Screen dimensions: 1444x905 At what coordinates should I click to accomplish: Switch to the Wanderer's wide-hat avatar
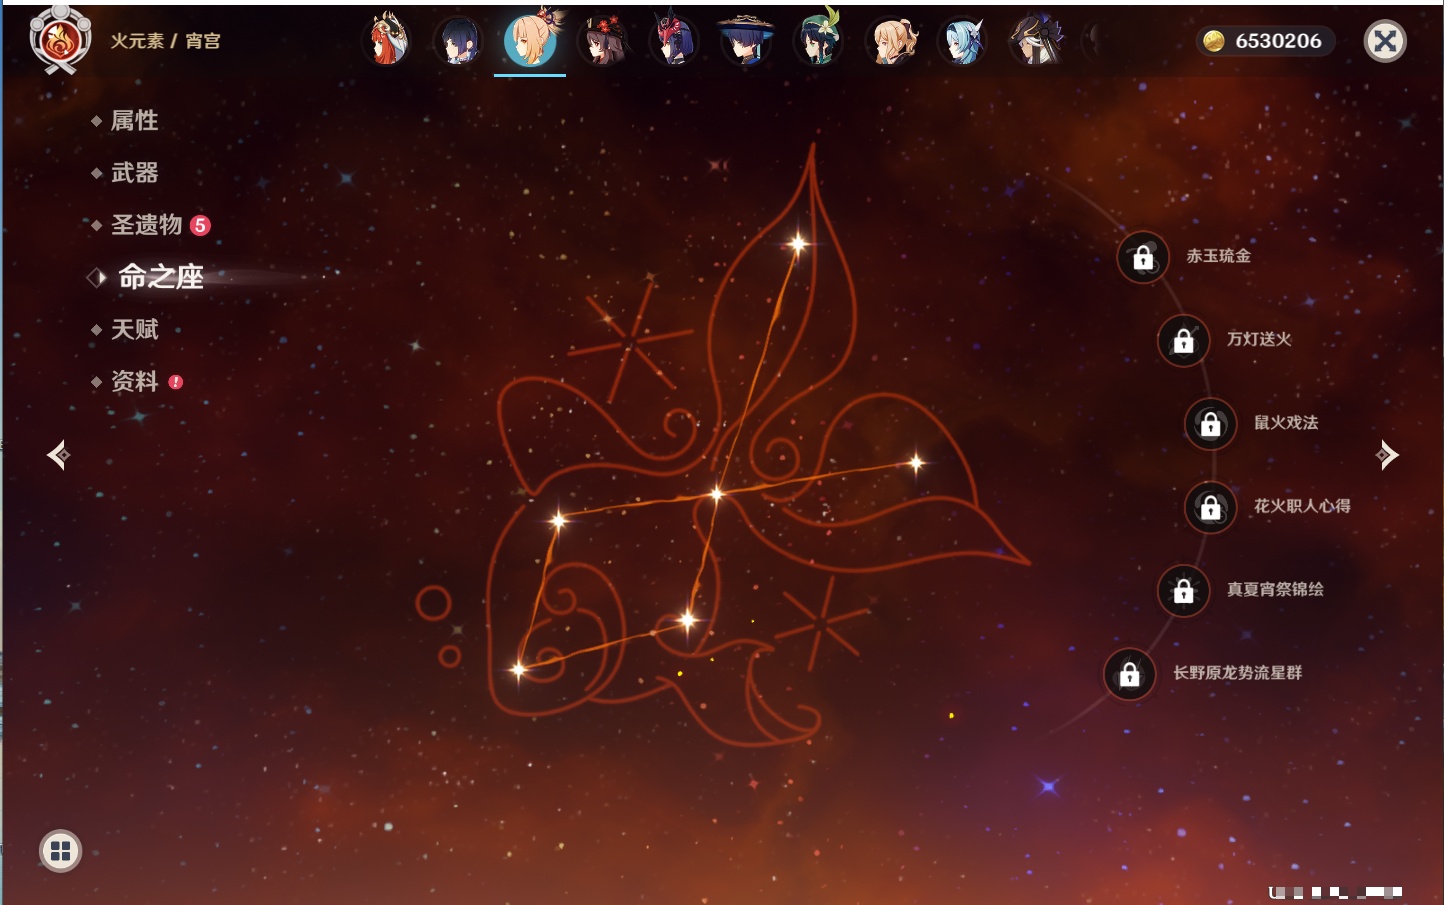tap(746, 41)
